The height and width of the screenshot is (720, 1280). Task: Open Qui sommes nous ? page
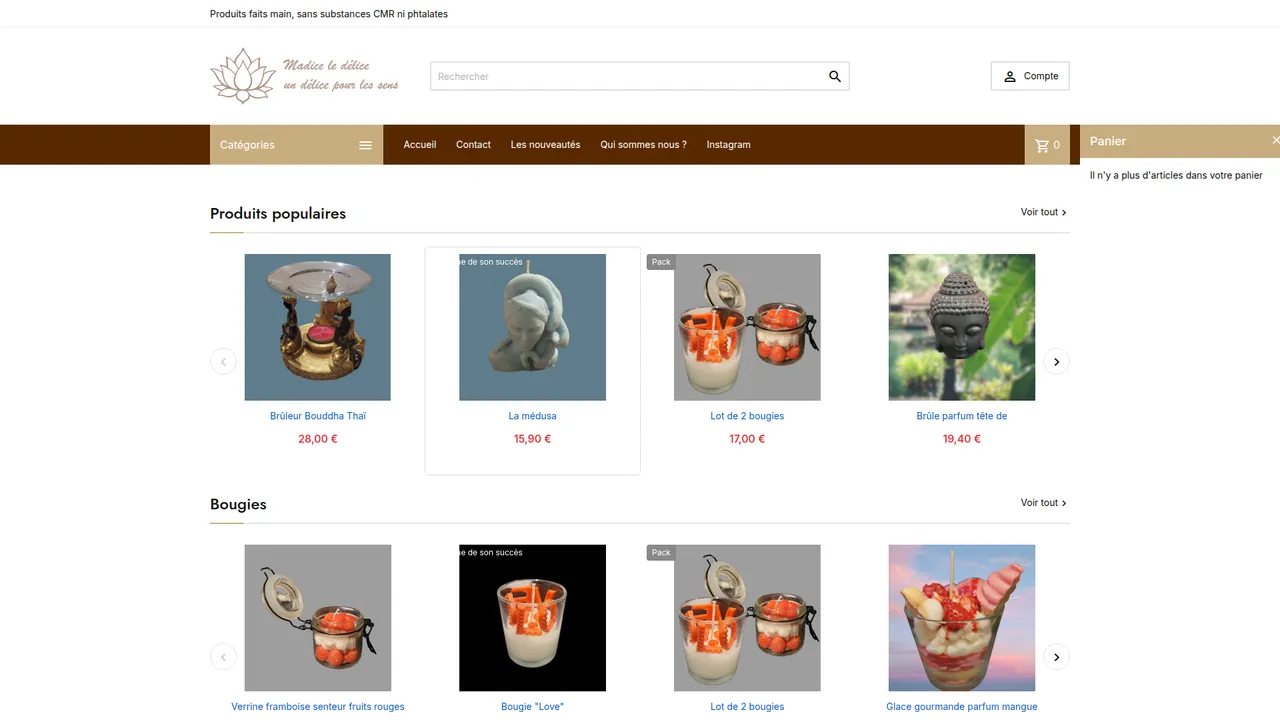pos(643,145)
